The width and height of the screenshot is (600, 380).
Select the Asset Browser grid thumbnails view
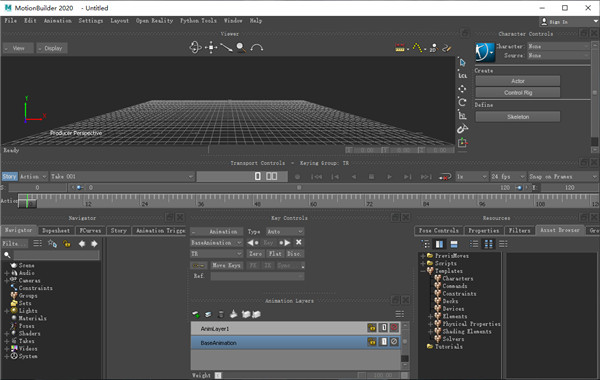[x=489, y=244]
